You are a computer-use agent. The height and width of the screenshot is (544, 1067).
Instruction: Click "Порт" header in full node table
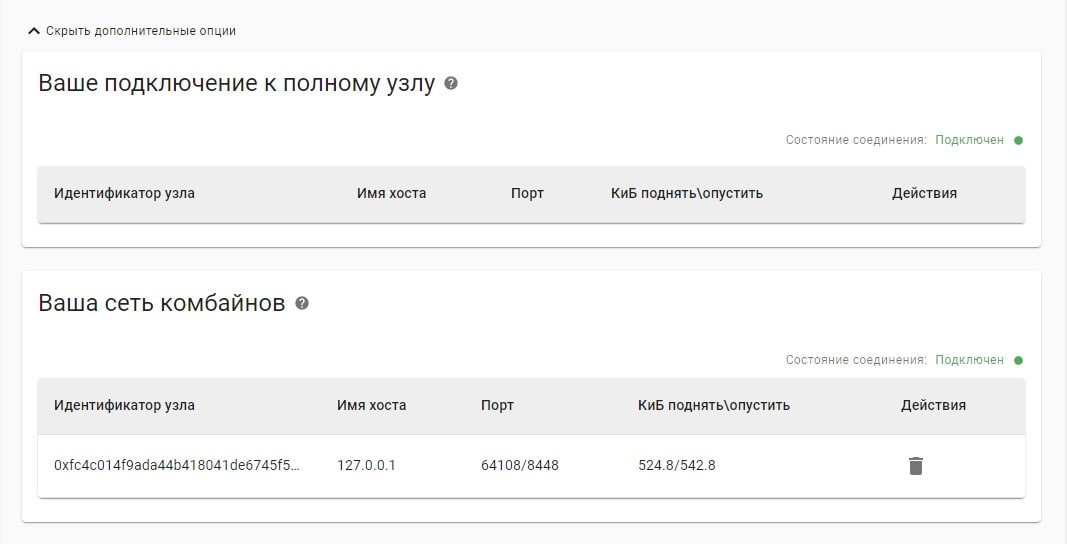(527, 193)
